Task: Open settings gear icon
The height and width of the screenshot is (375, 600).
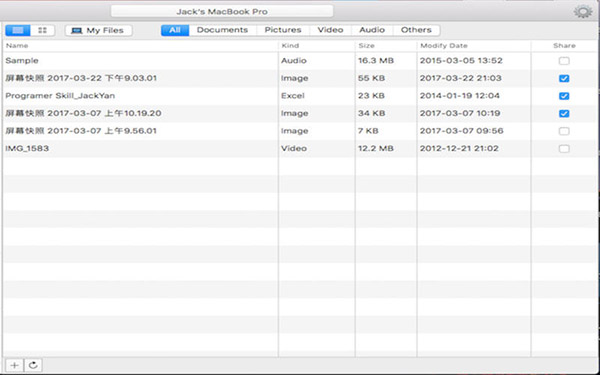Action: click(583, 11)
